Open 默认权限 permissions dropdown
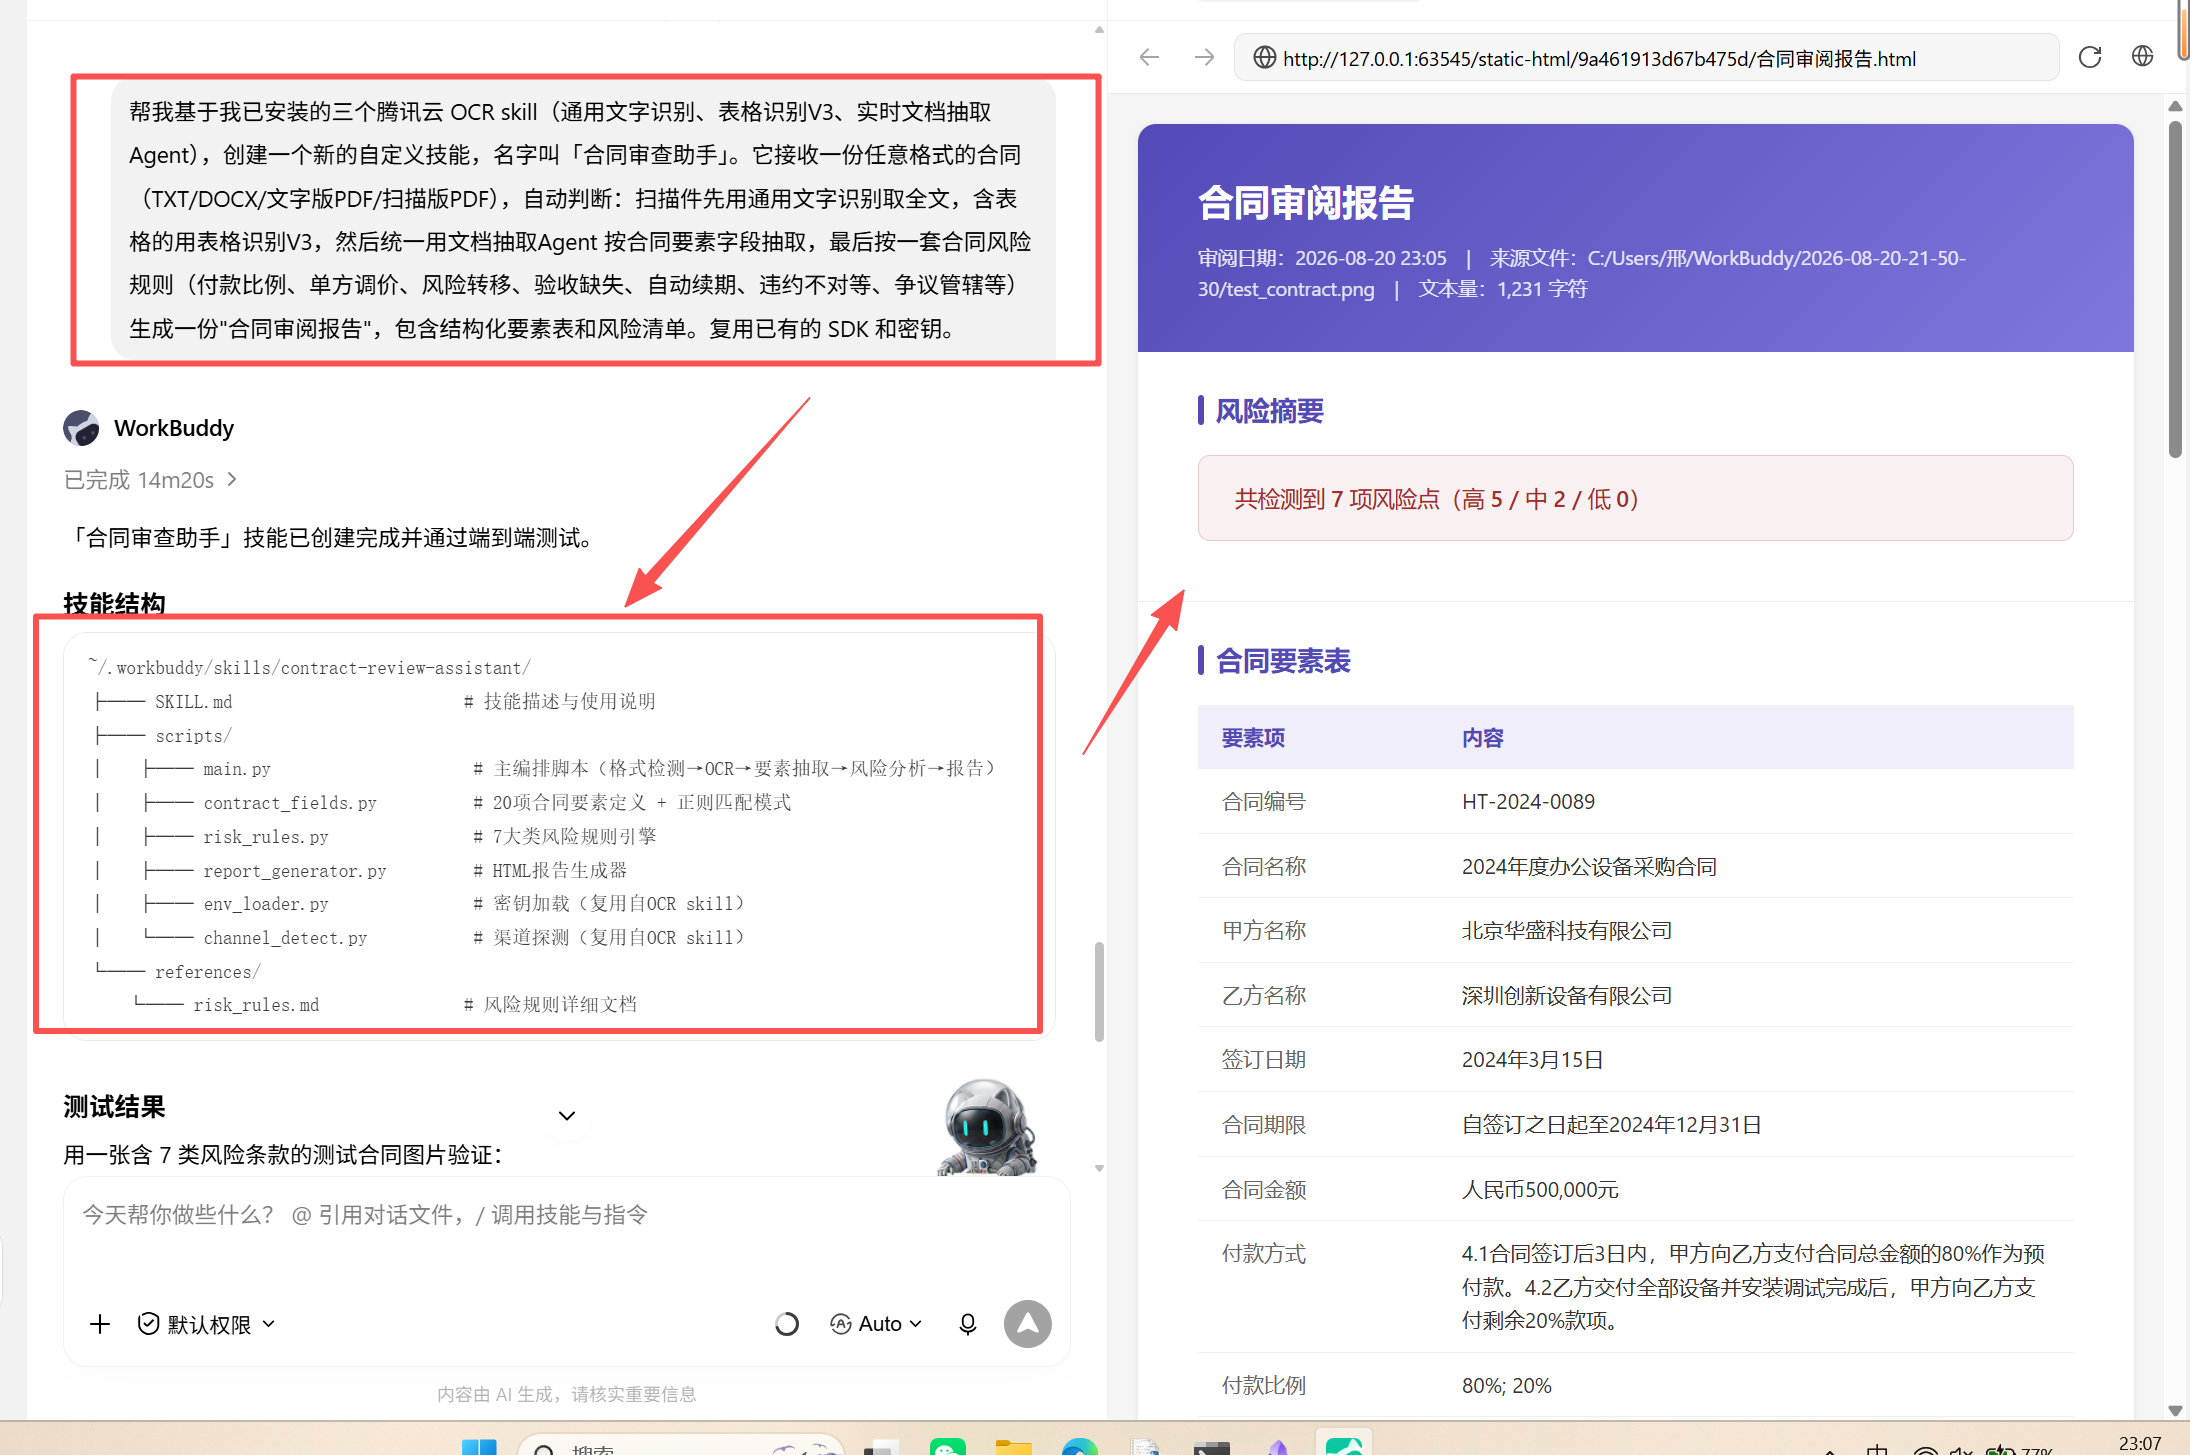 pos(206,1324)
